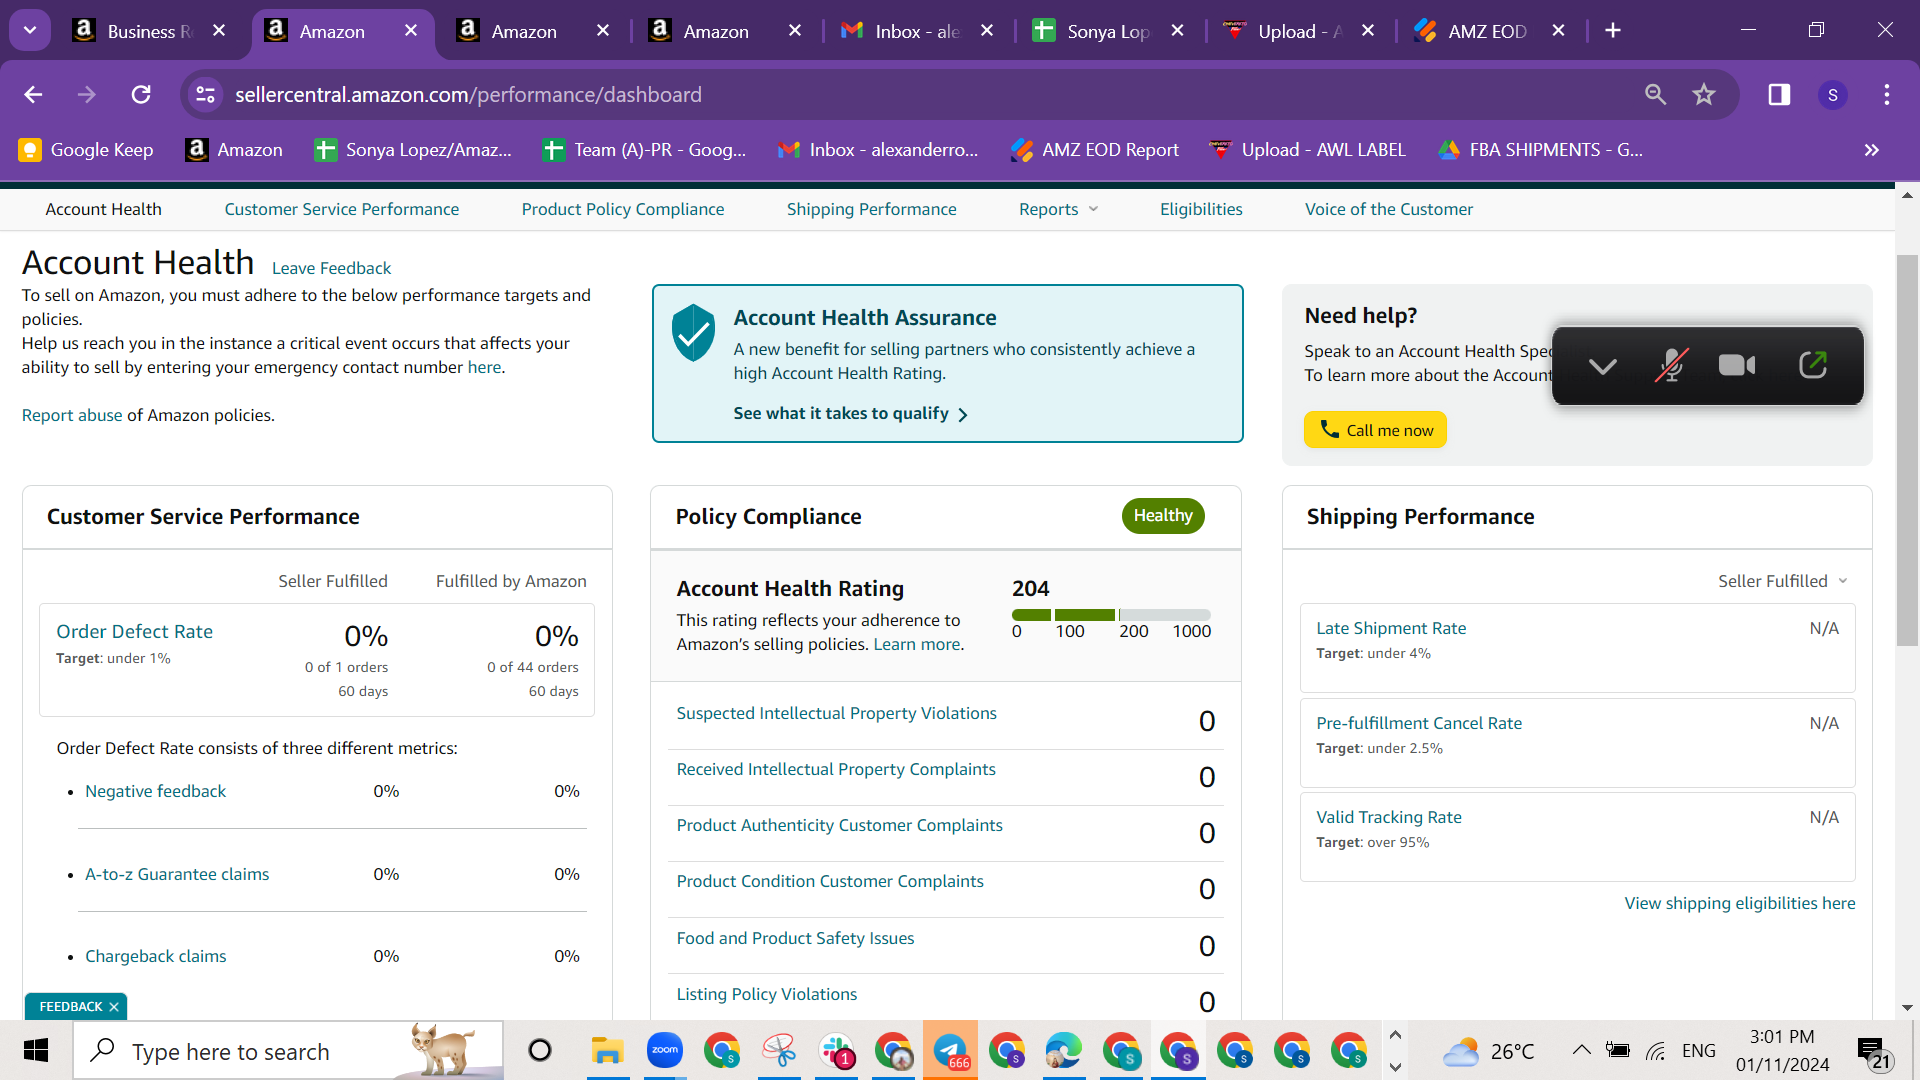Click Learn more about Account Health Rating
1920x1080 pixels.
(916, 644)
